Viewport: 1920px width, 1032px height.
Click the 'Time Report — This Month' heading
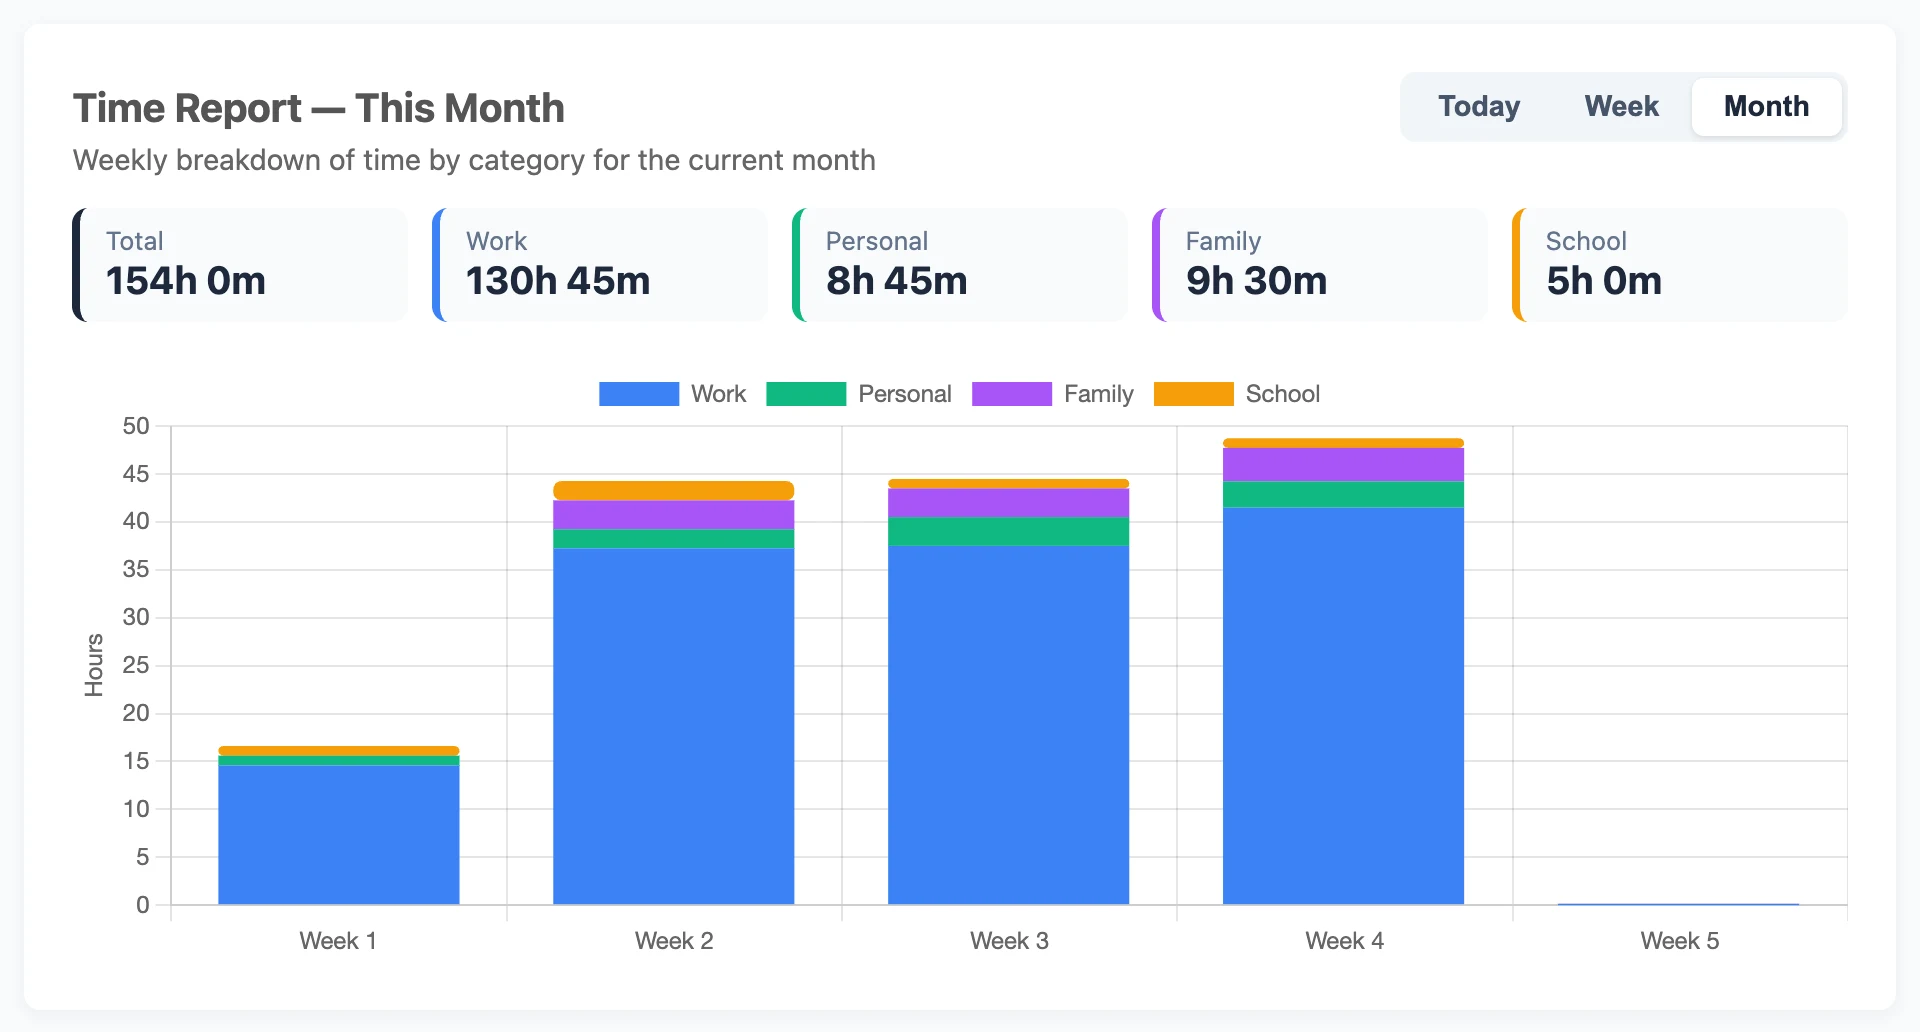point(319,108)
